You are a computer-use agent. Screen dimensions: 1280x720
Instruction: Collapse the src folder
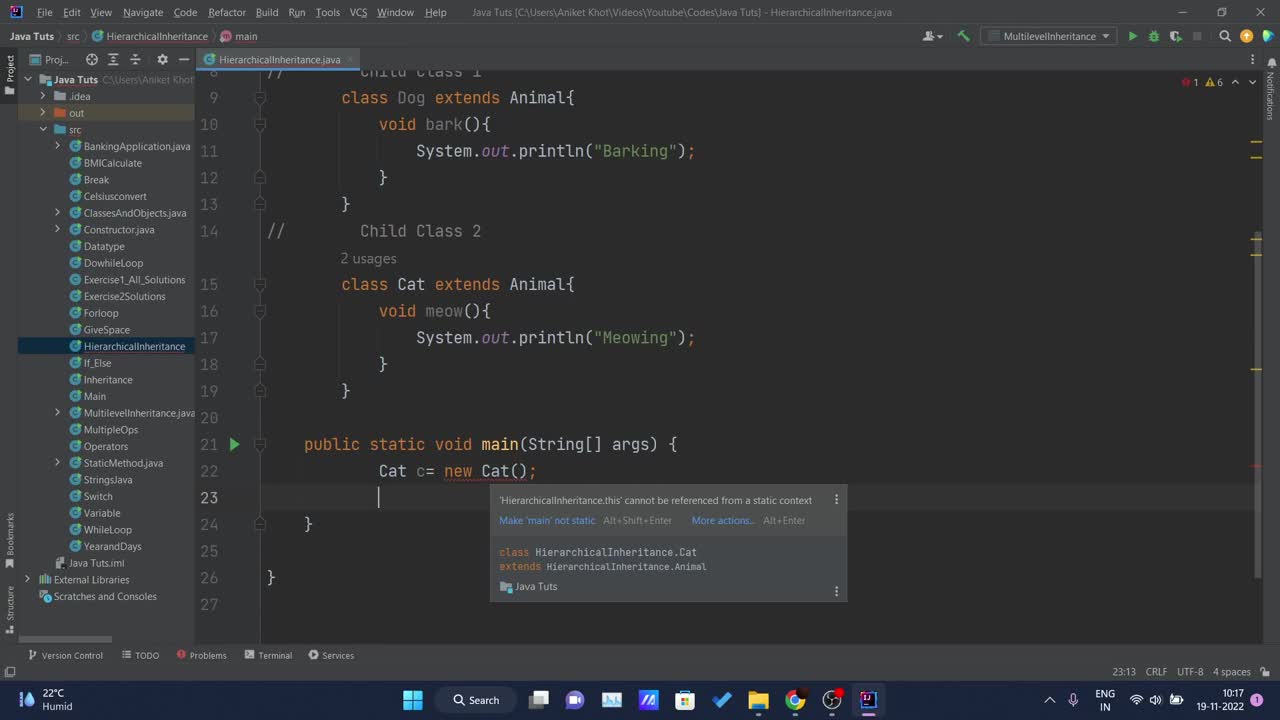pyautogui.click(x=43, y=130)
